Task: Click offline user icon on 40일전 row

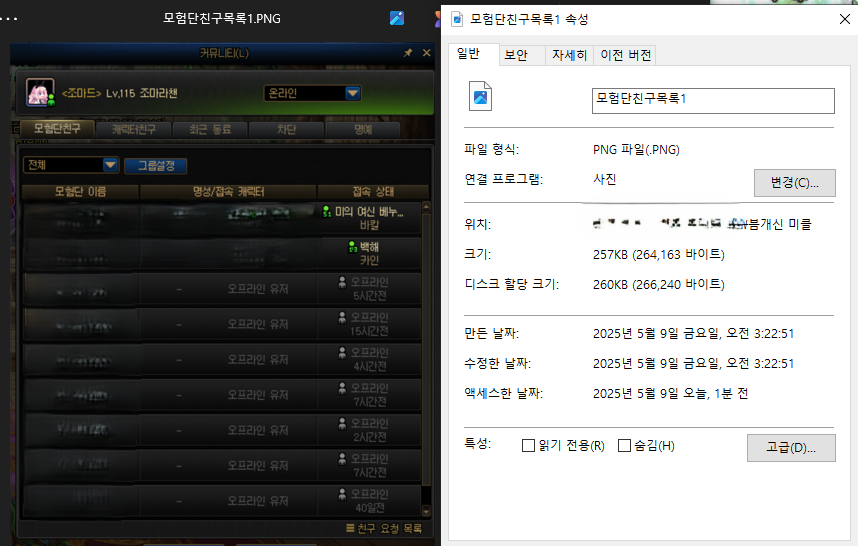Action: [343, 493]
